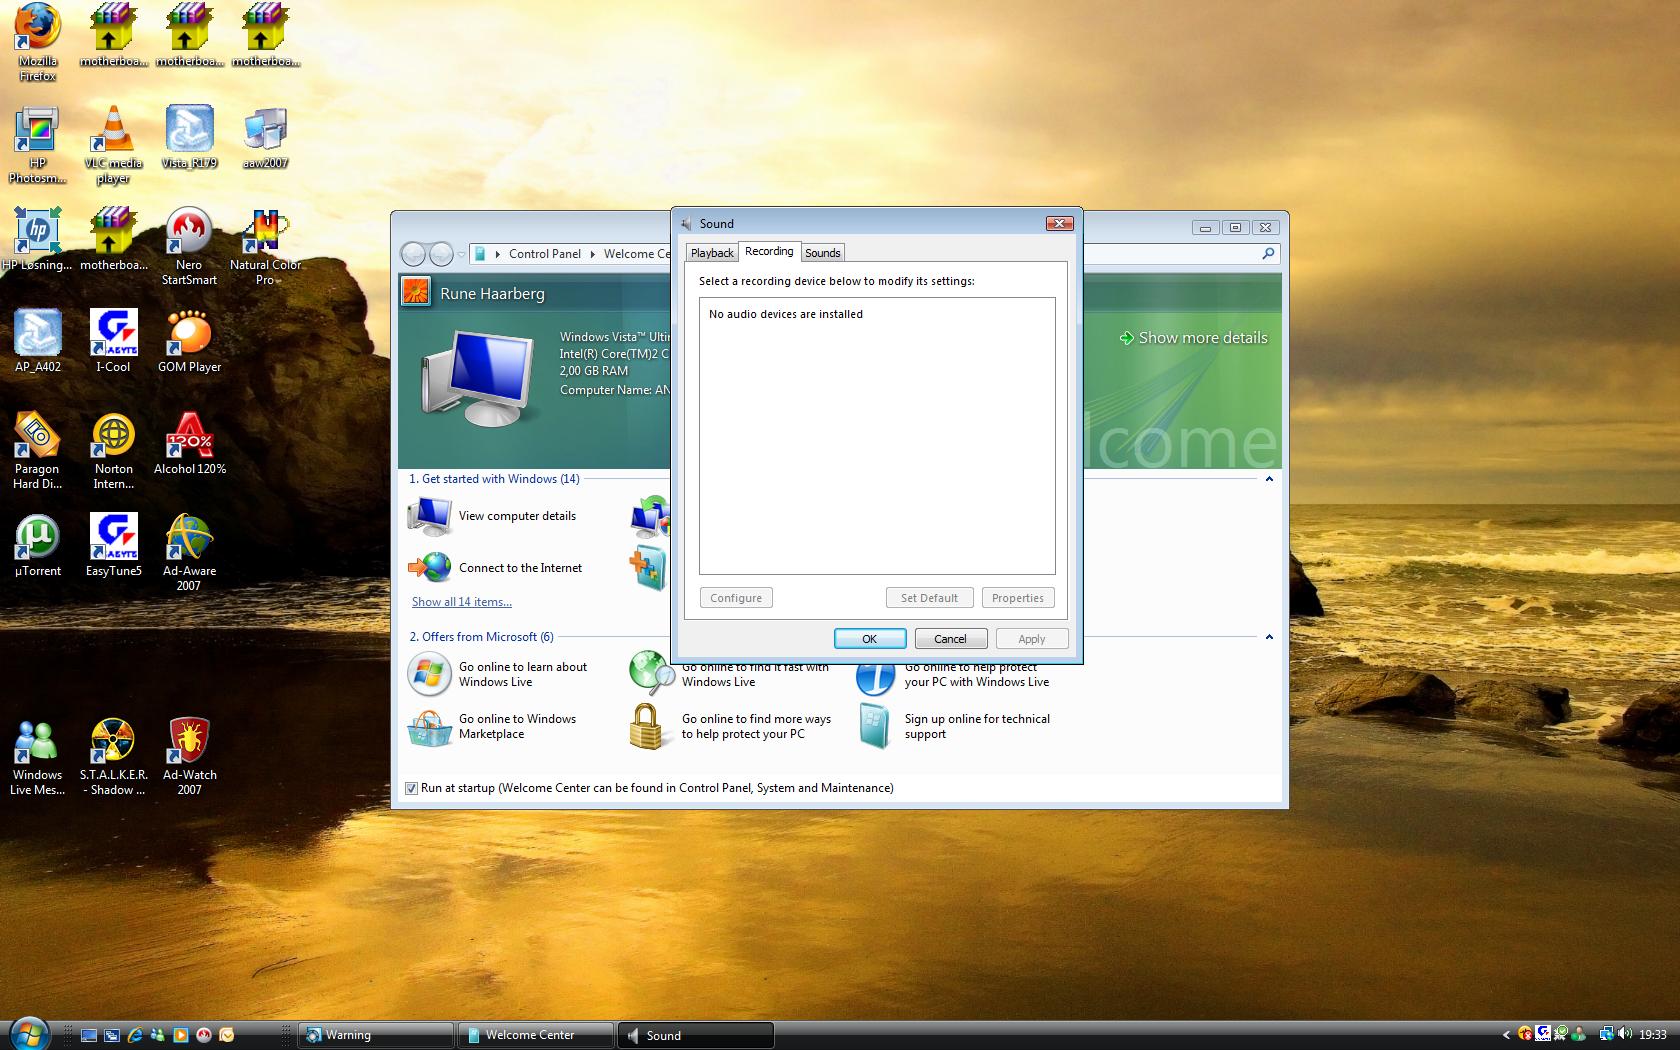The image size is (1680, 1050).
Task: Open the Paragon Hard Disk shortcut
Action: (37, 451)
